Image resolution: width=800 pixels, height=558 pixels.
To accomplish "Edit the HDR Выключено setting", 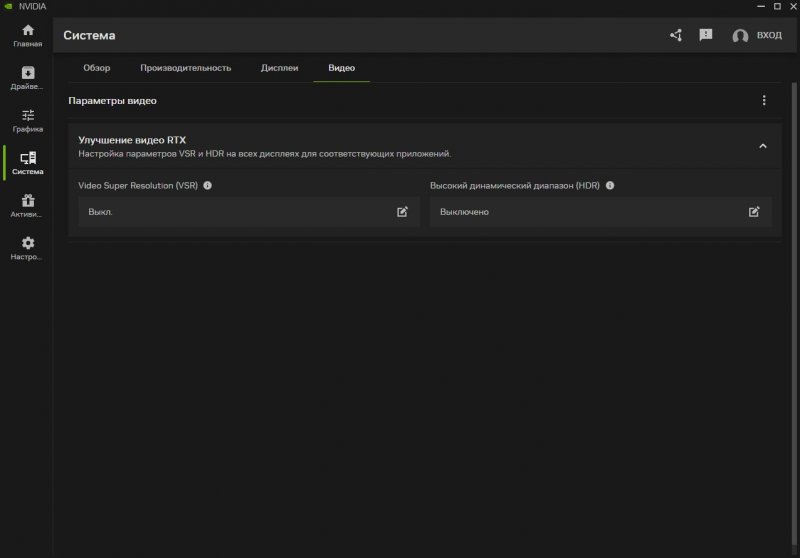I will tap(754, 212).
